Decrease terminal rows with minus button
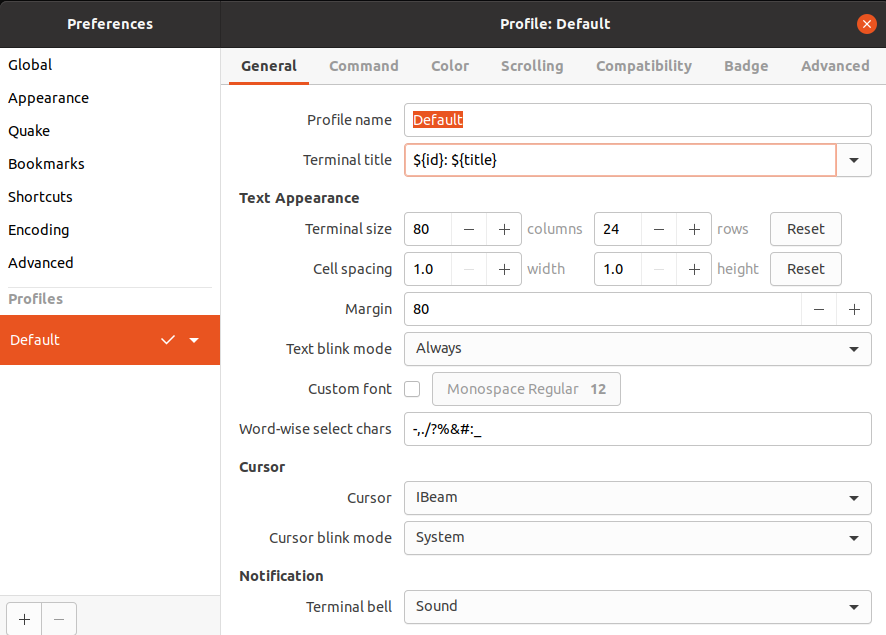Screen dimensions: 886x635 click(x=658, y=229)
